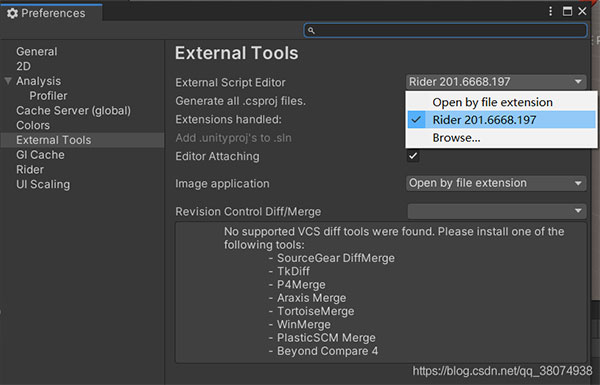The height and width of the screenshot is (385, 600).
Task: Click the "Image application" label
Action: coord(222,184)
